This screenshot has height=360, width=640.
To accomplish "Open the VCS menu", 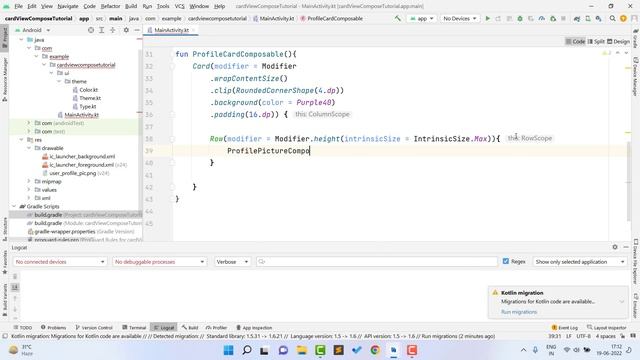I will pos(180,6).
